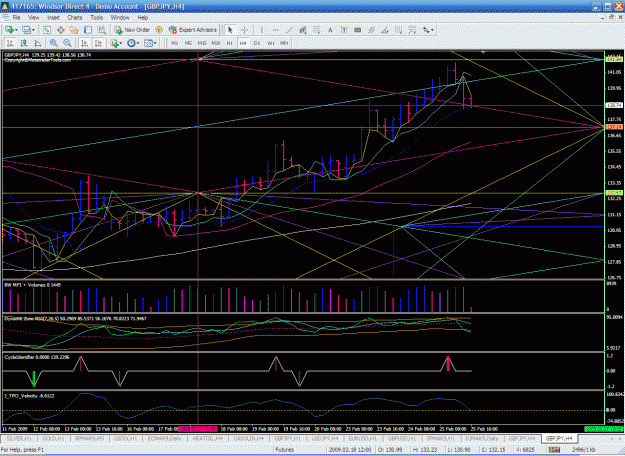Viewport: 625px width, 456px height.
Task: Switch to Candlesticks mode
Action: pyautogui.click(x=24, y=43)
